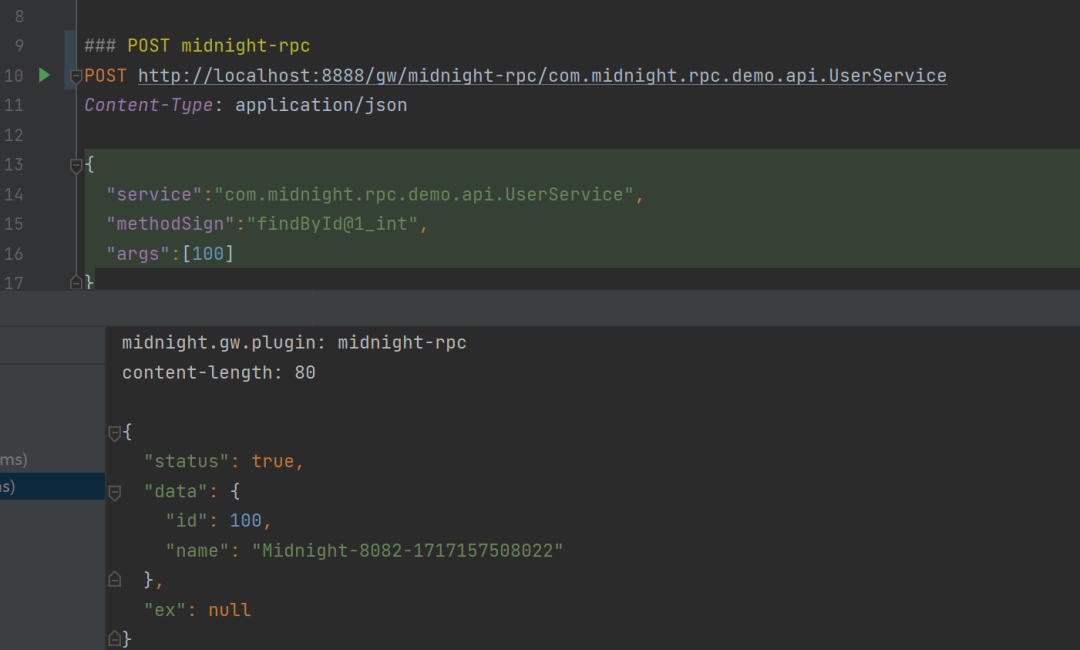Image resolution: width=1080 pixels, height=650 pixels.
Task: Click the "com.midnight.rpc.demo.api.UserService" value in the body
Action: (x=424, y=195)
